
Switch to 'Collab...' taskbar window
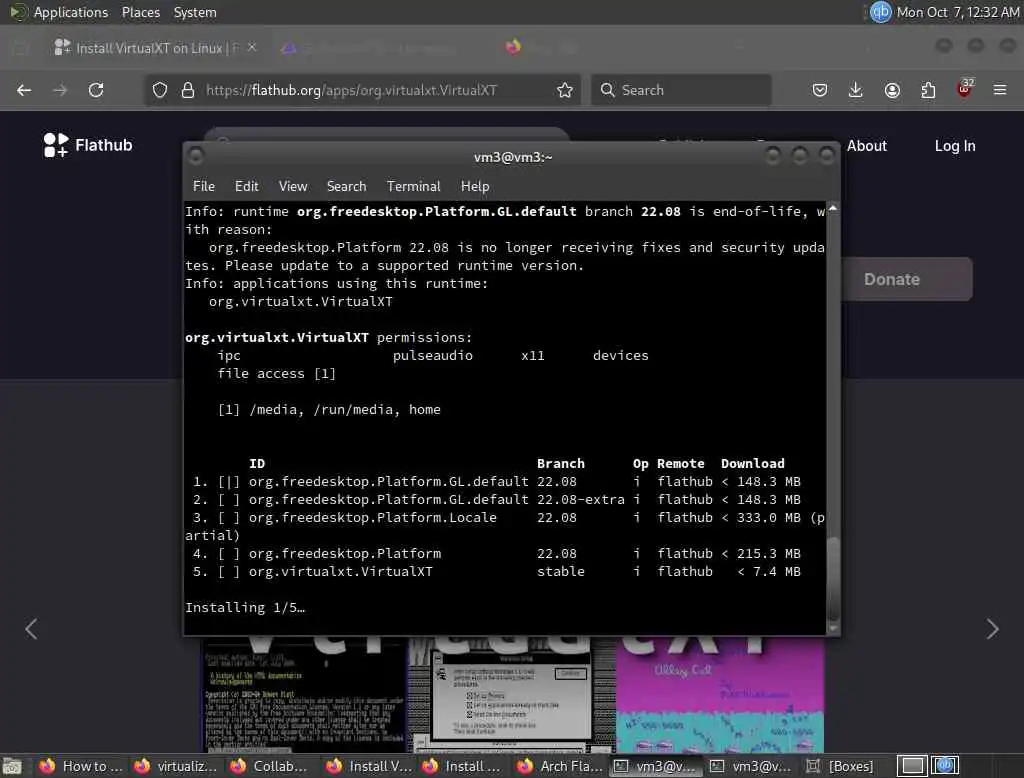pyautogui.click(x=269, y=766)
